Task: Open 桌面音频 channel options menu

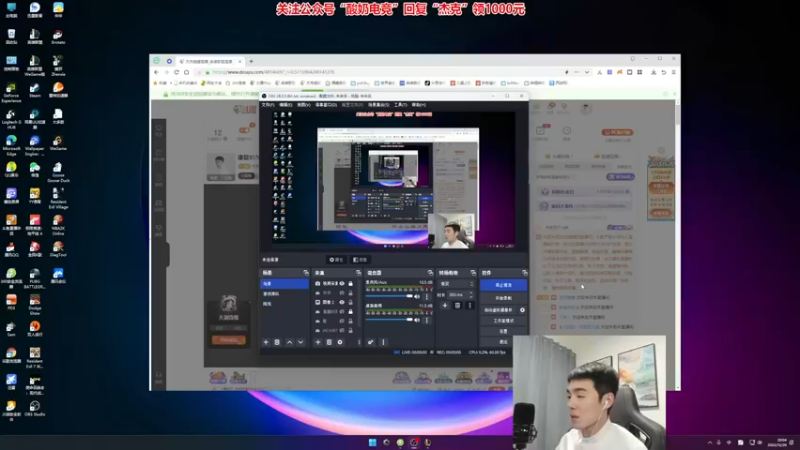Action: pos(427,320)
